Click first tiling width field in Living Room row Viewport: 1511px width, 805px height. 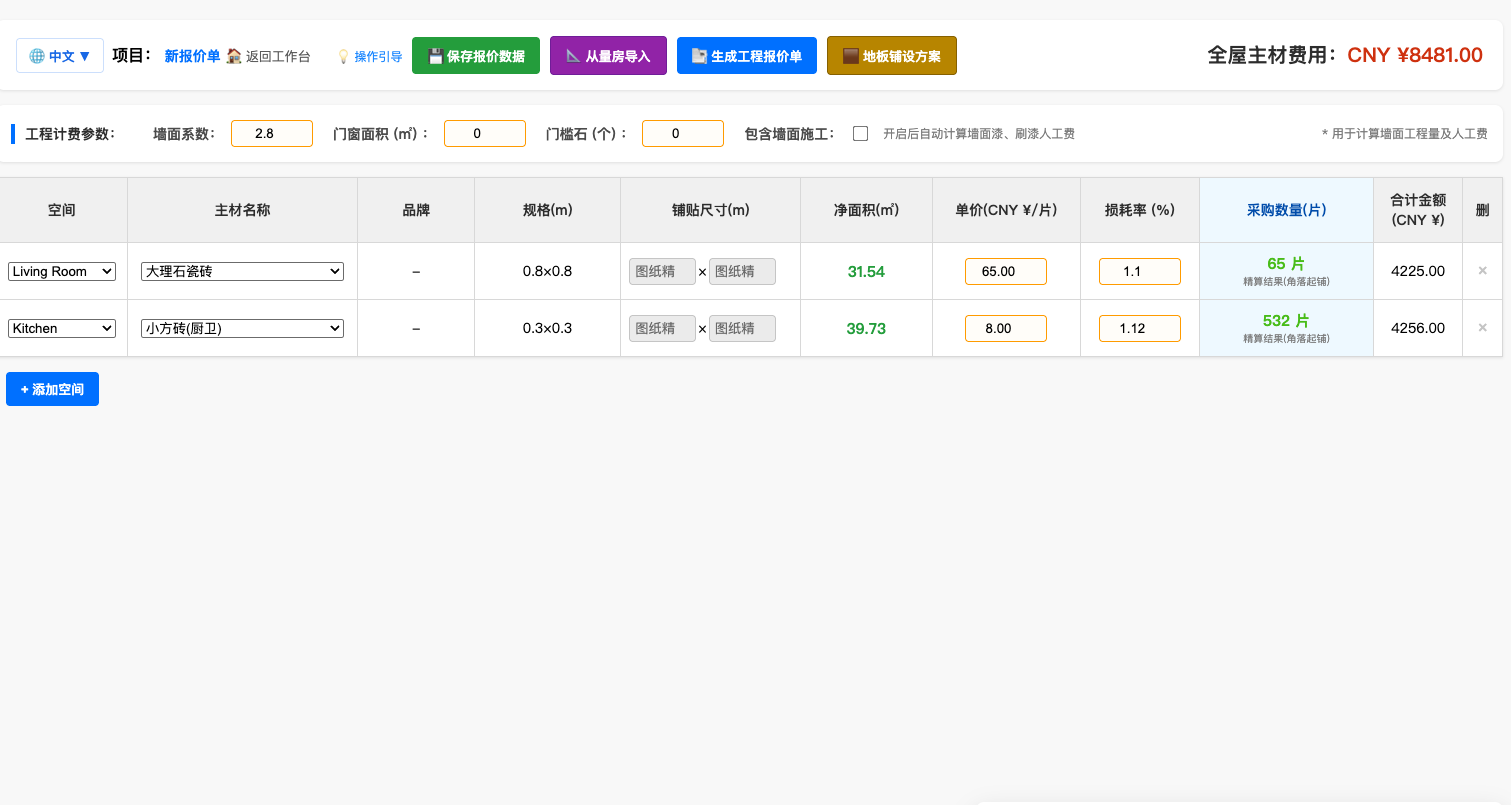[x=662, y=271]
